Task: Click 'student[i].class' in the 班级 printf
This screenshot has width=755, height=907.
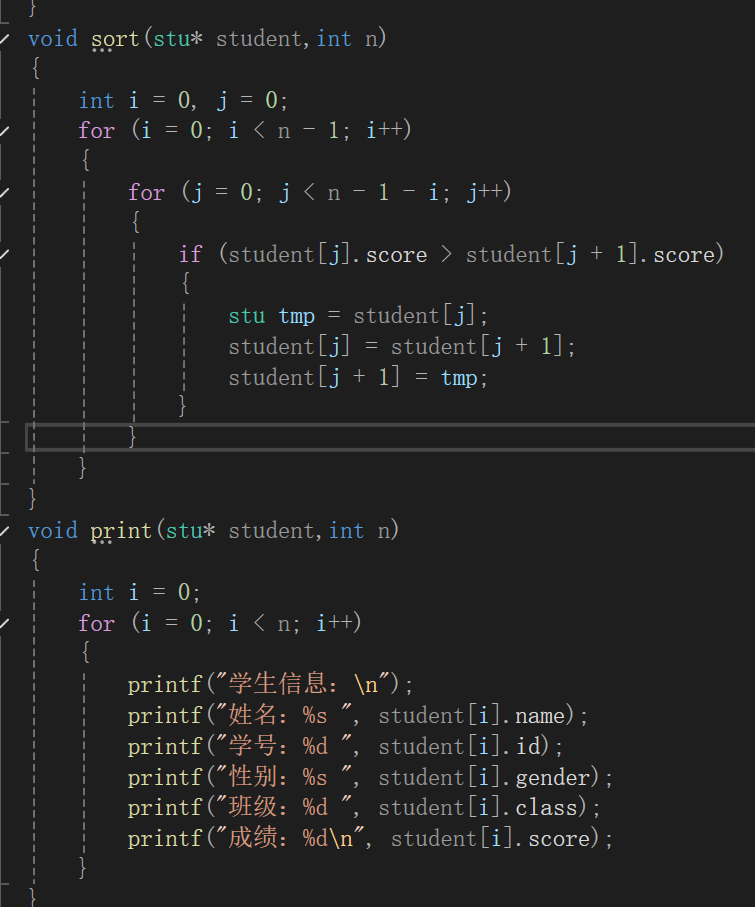Action: pyautogui.click(x=478, y=808)
